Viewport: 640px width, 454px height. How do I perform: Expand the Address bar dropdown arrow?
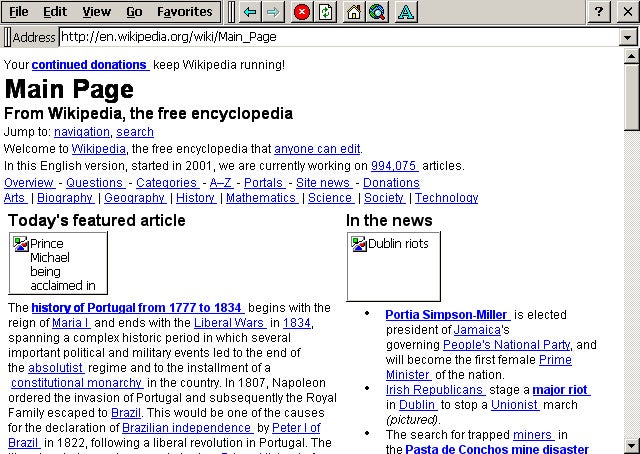[628, 37]
